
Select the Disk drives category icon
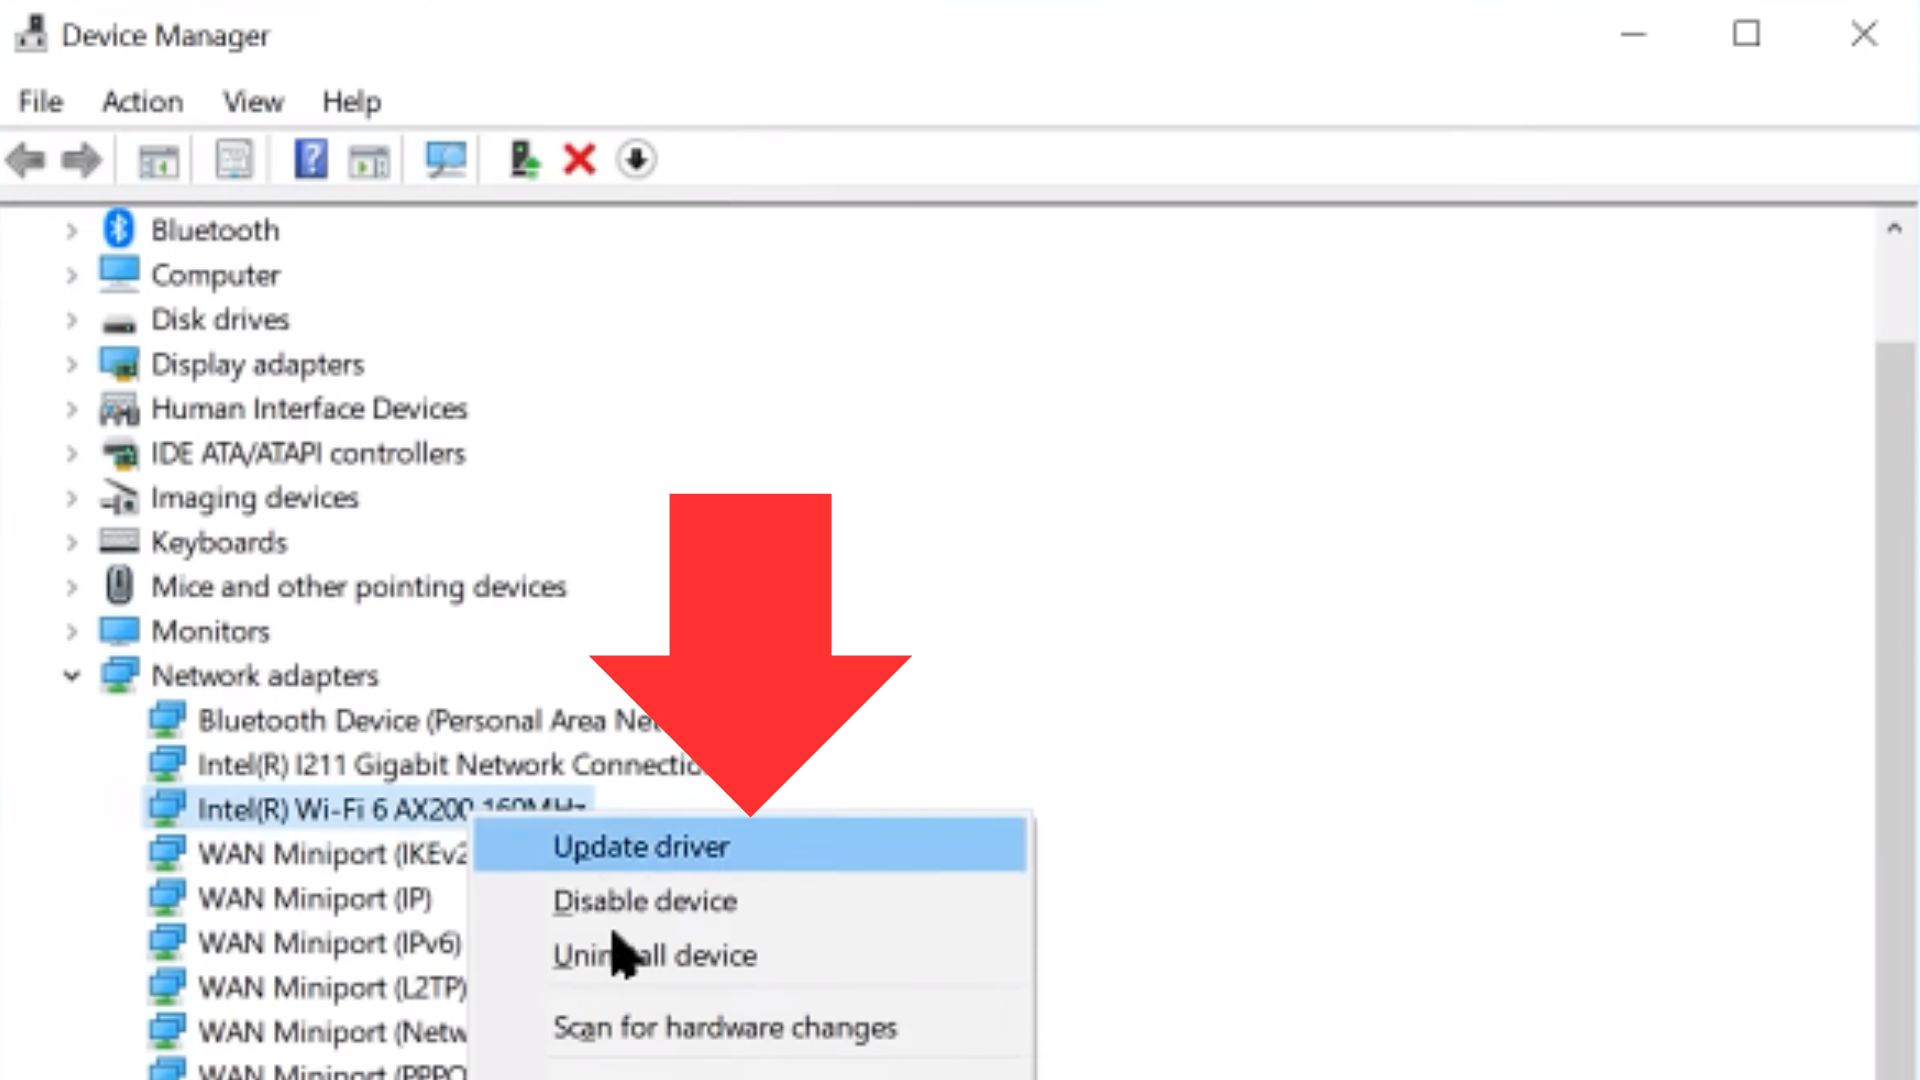point(119,323)
